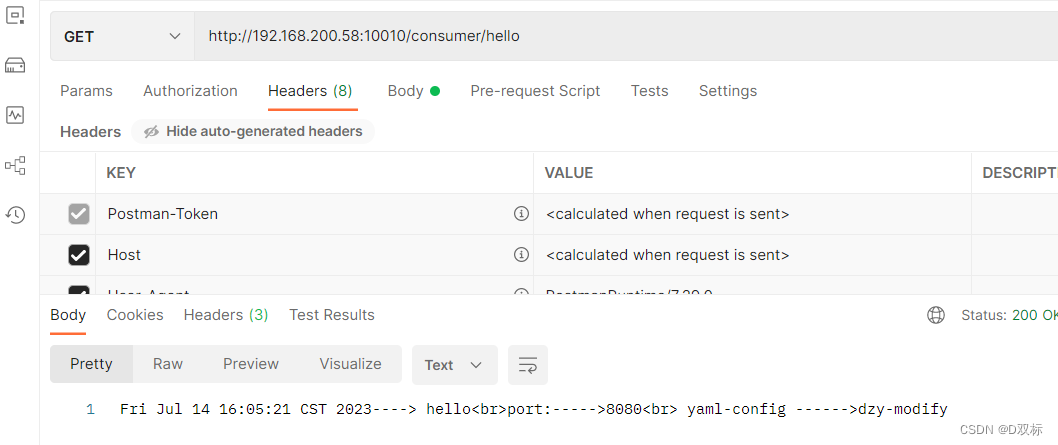This screenshot has height=445, width=1058.
Task: Open the Pre-request Script tab
Action: tap(535, 91)
